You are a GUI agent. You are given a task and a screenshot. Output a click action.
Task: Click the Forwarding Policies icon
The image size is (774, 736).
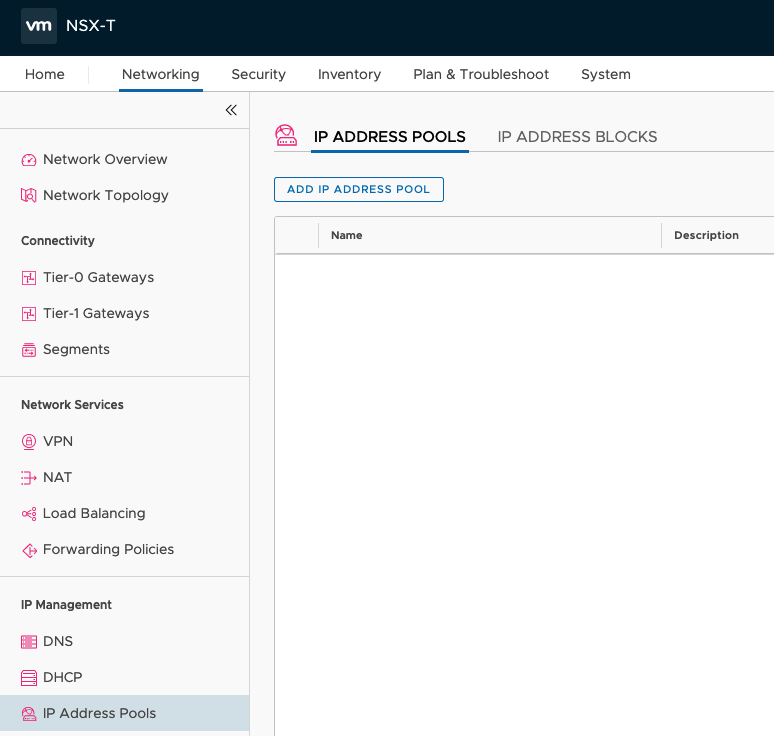29,550
